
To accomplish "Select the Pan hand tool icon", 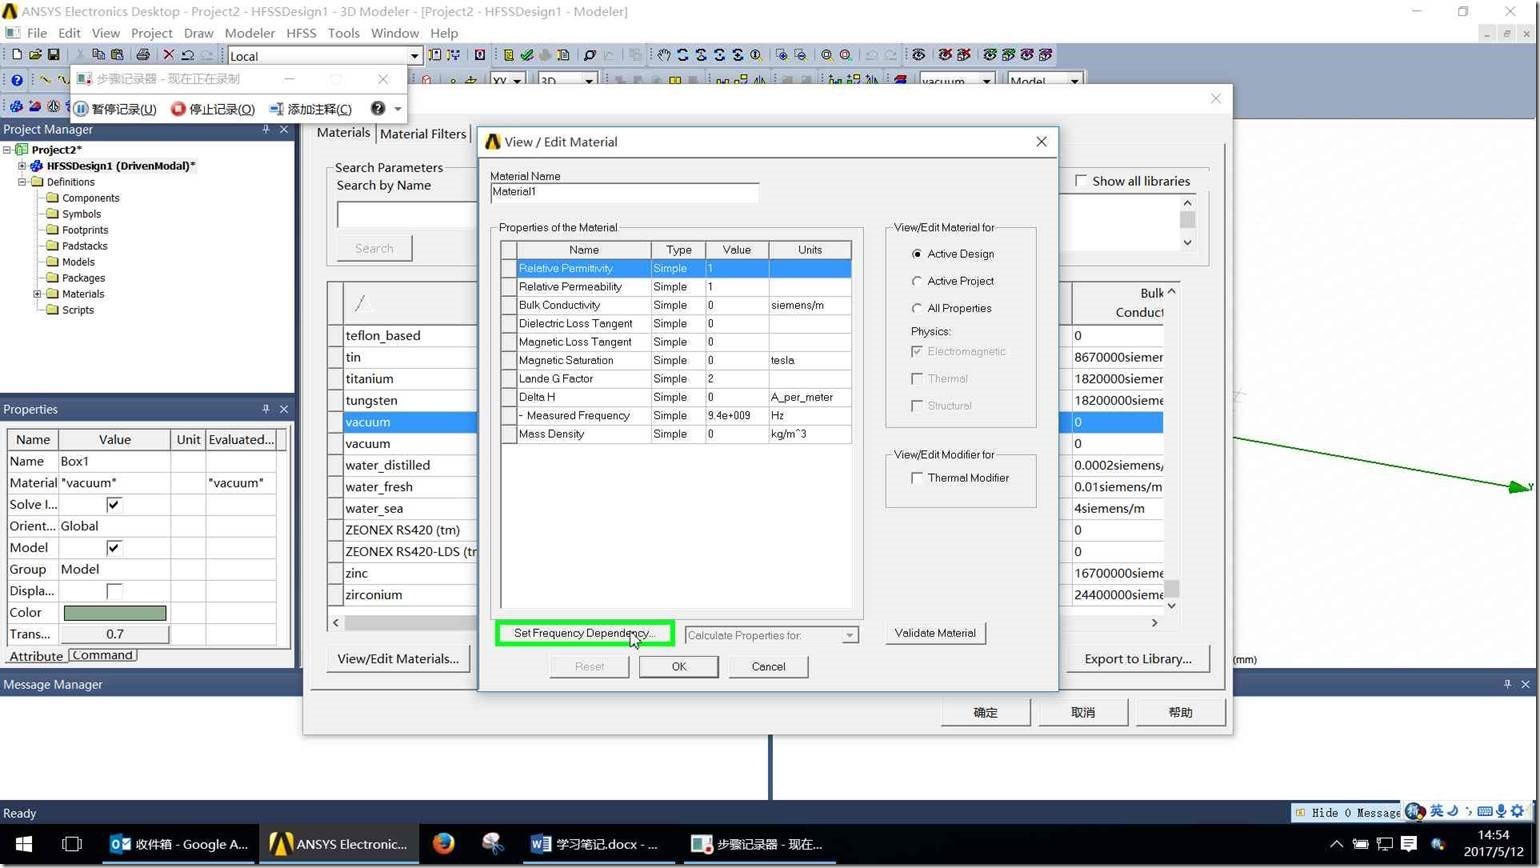I will point(663,55).
